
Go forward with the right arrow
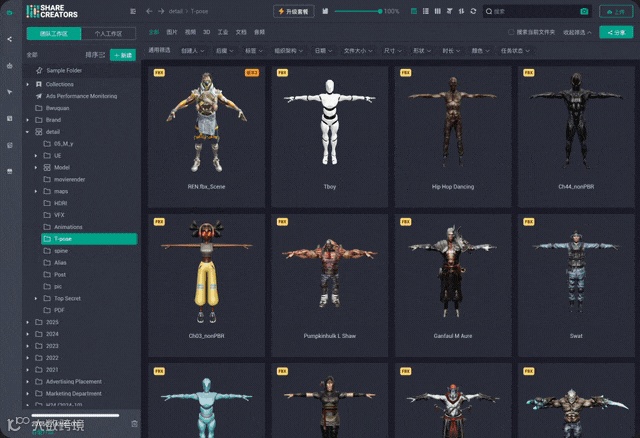click(x=161, y=11)
